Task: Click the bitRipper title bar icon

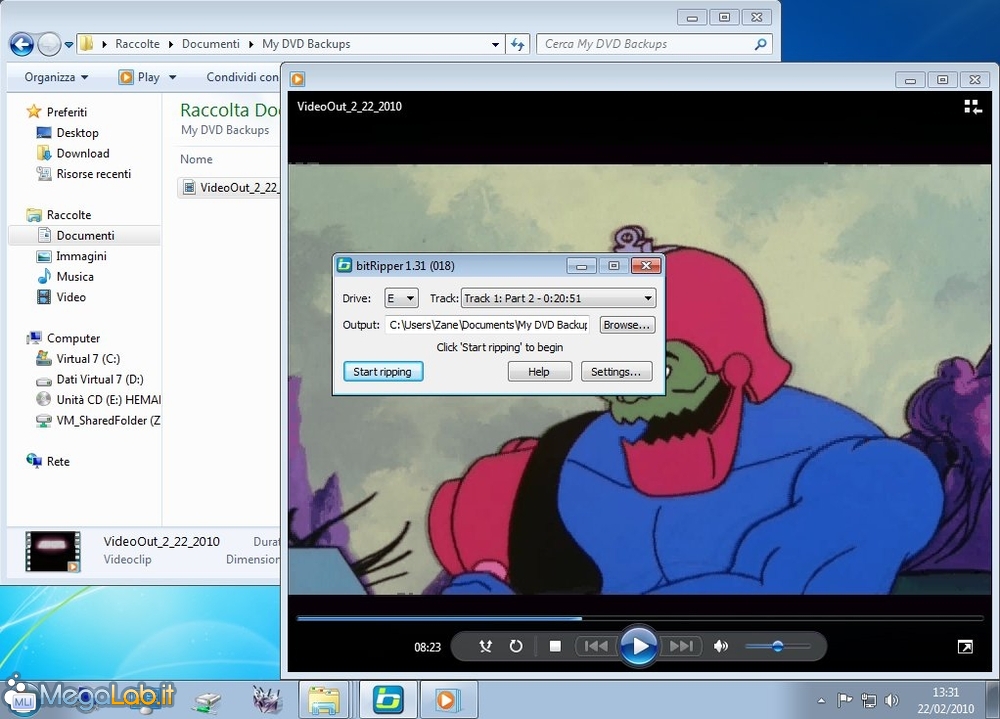Action: point(344,265)
